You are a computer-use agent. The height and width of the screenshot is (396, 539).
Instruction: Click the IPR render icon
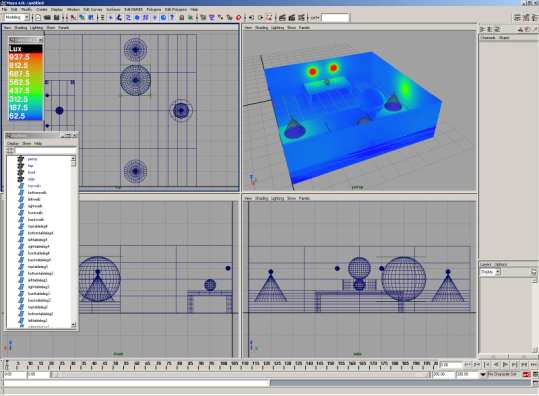click(292, 18)
